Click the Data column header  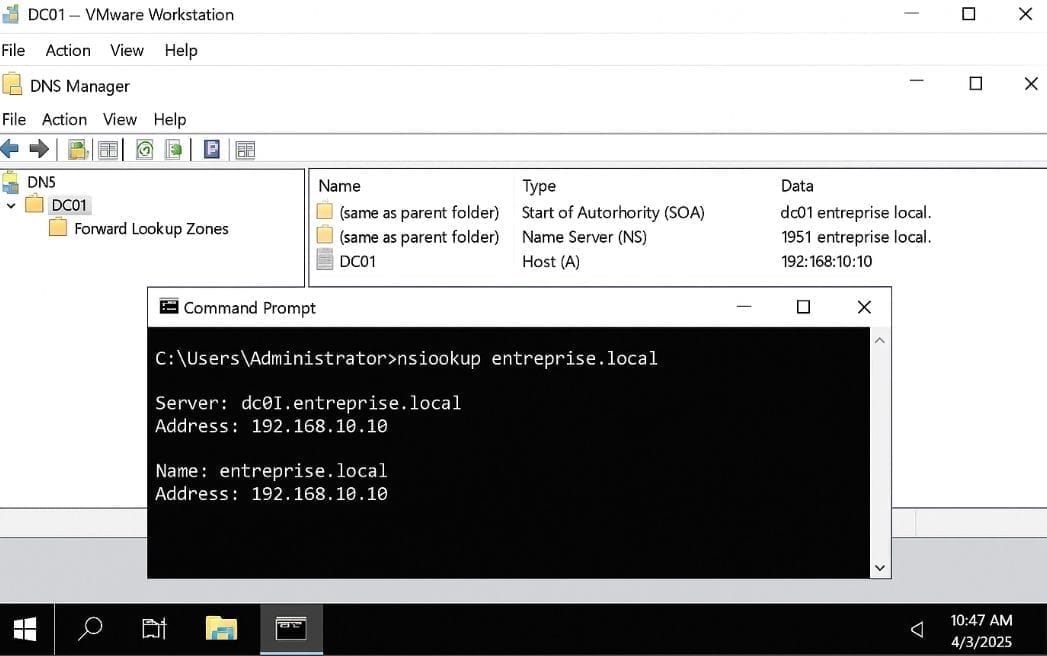797,186
